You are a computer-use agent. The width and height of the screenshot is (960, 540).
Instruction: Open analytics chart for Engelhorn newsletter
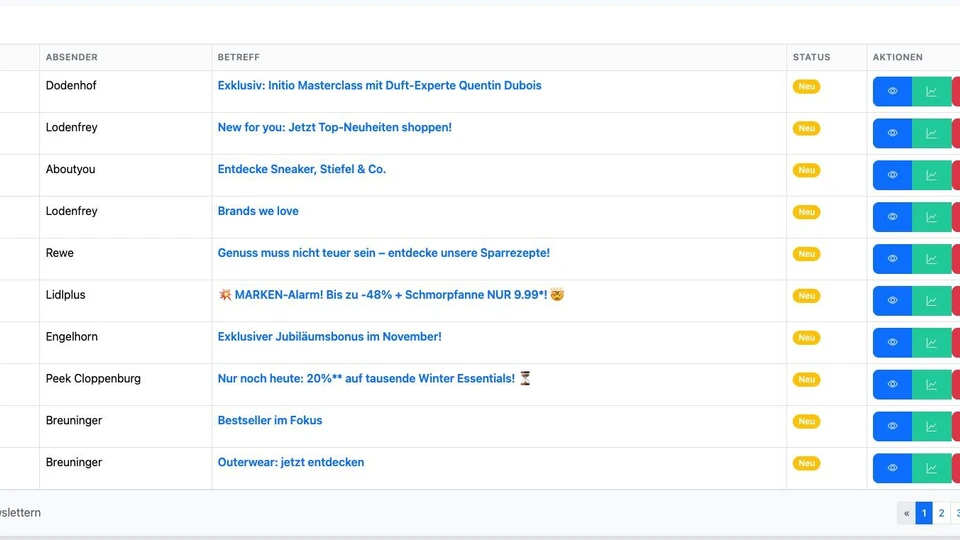(931, 343)
